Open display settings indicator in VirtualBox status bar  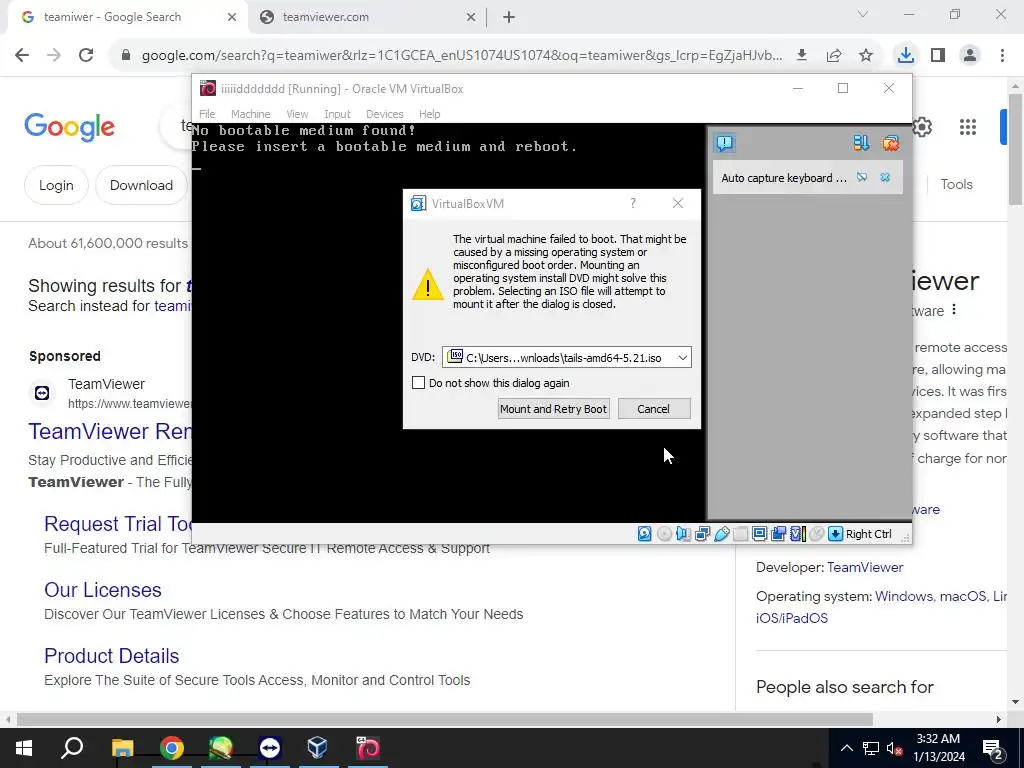[x=760, y=534]
